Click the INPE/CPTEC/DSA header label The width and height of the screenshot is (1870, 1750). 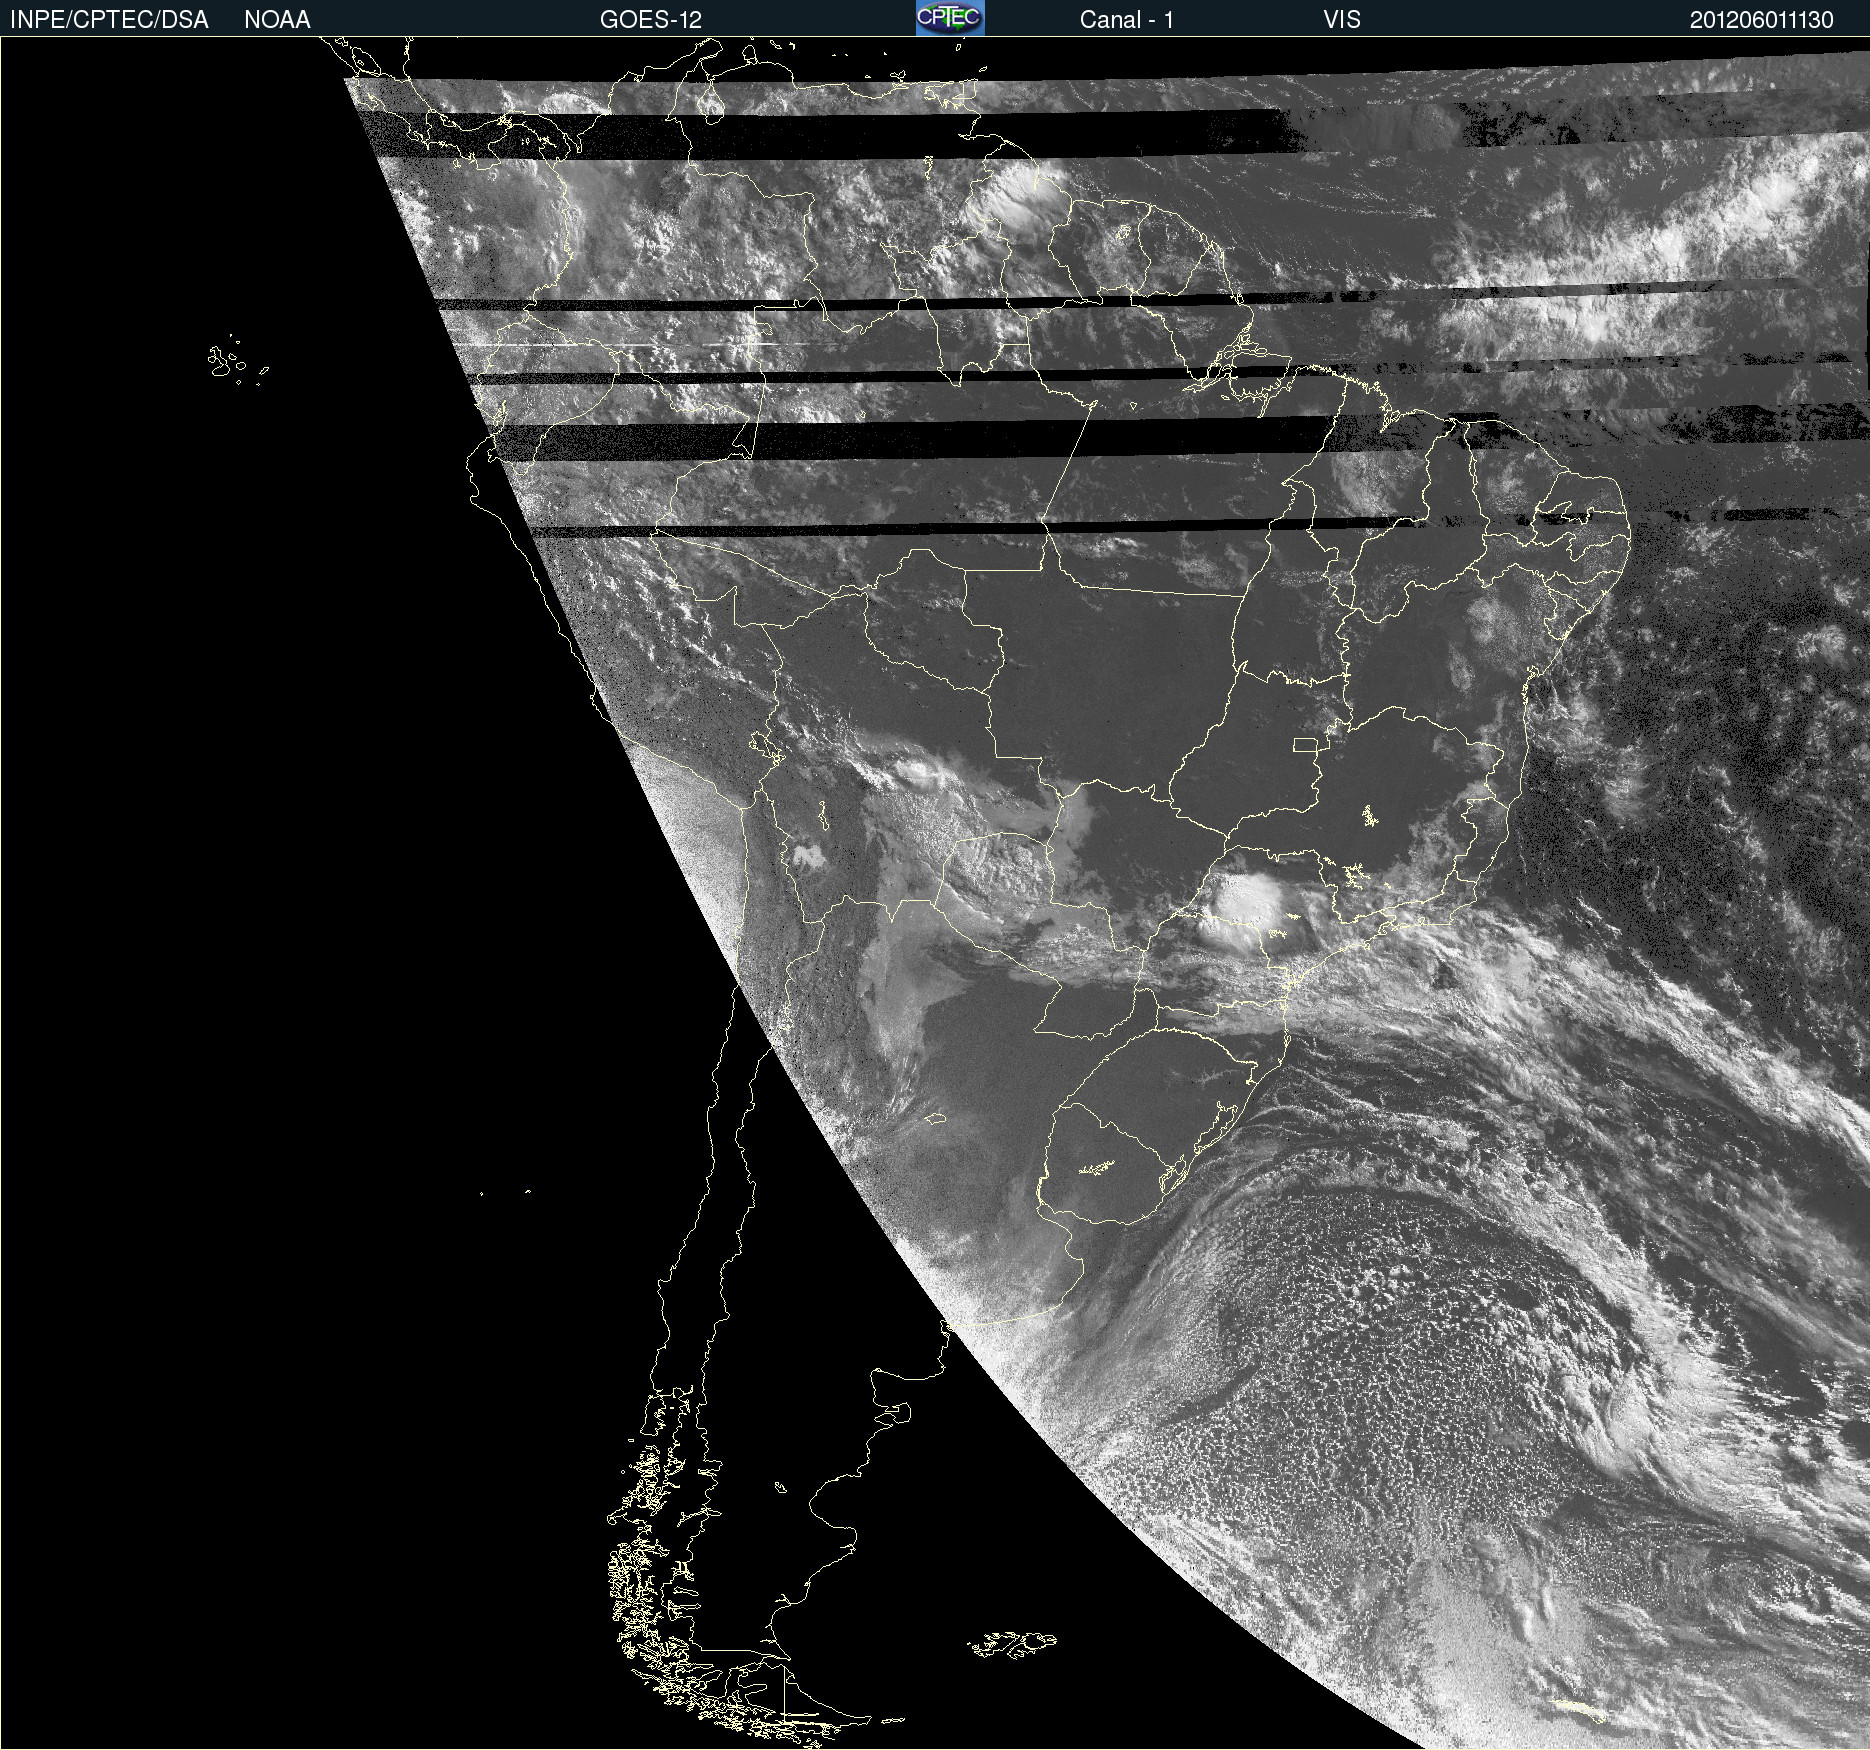point(109,20)
